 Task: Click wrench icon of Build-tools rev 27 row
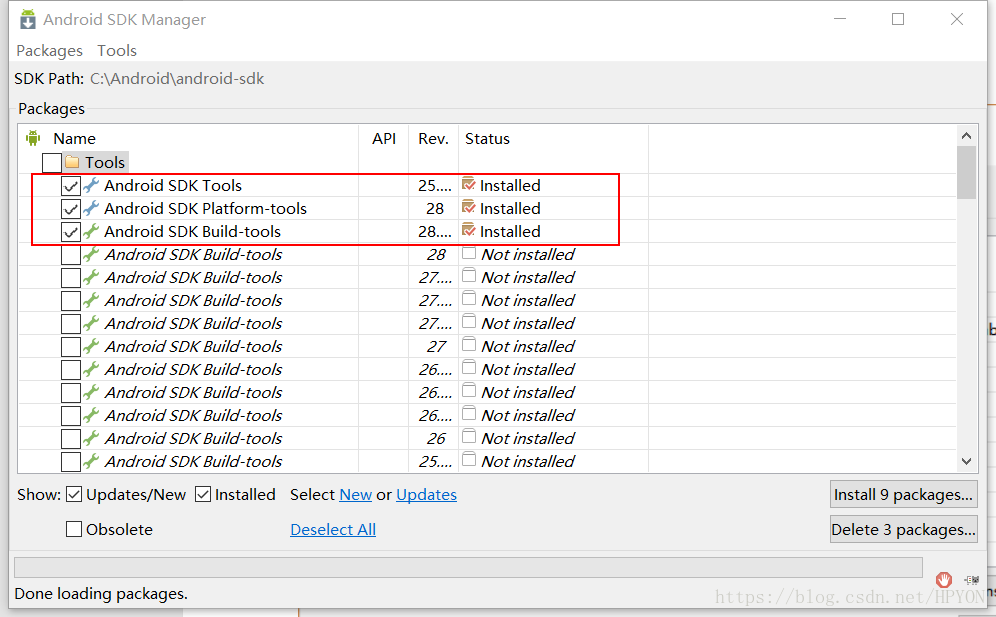point(91,346)
